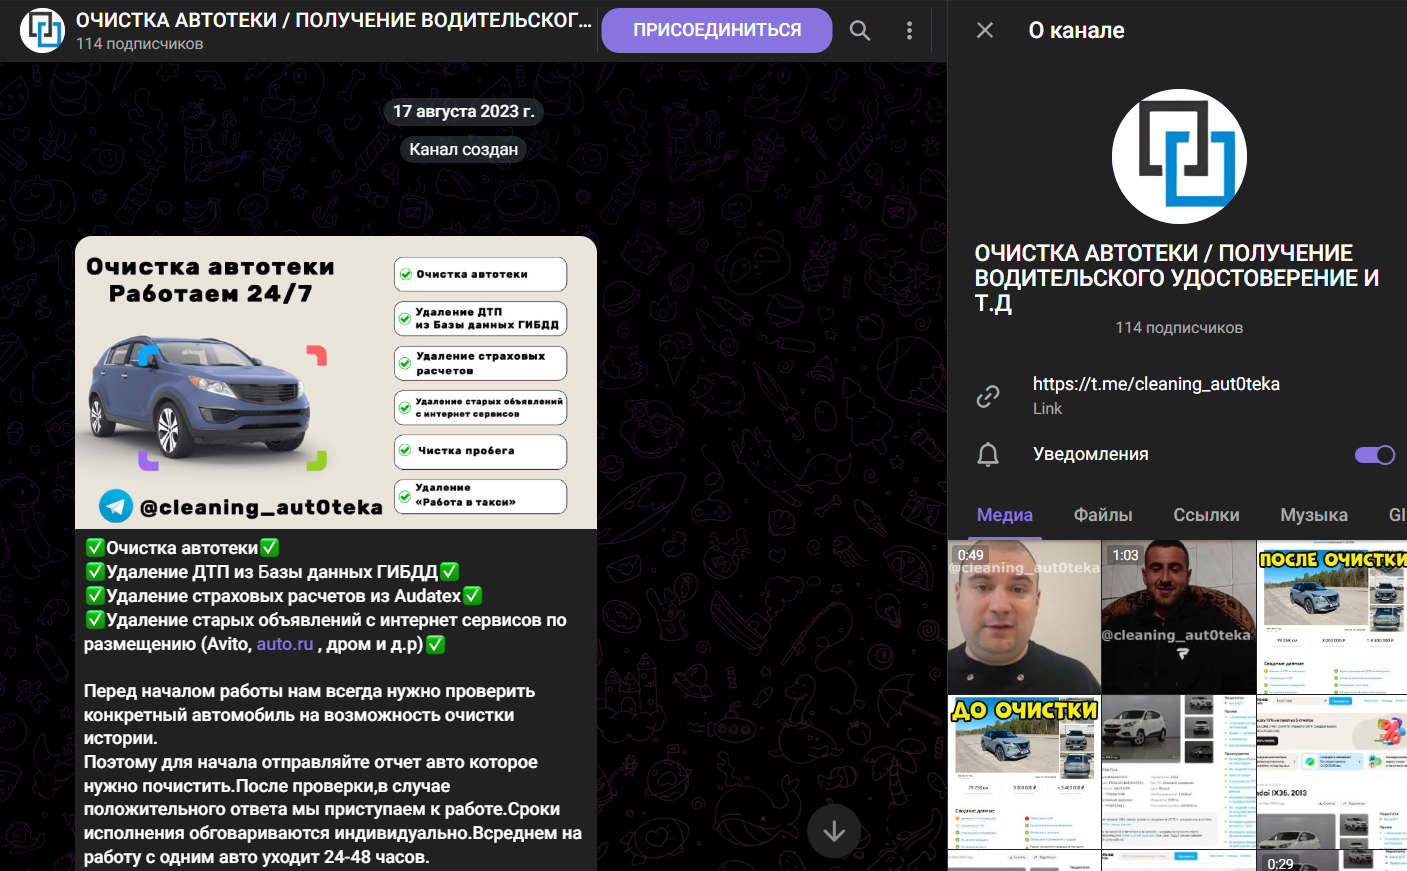Open the 0:49 video thumbnail
This screenshot has height=871, width=1407.
[1024, 617]
